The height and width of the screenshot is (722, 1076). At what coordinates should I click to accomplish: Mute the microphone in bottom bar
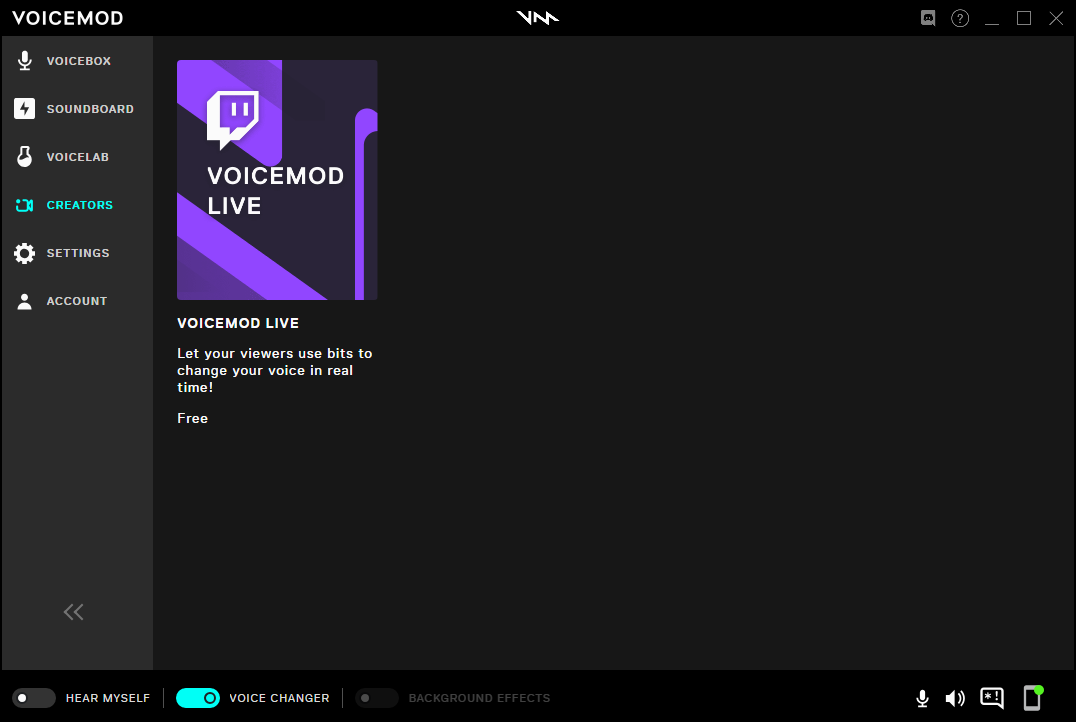(x=922, y=699)
